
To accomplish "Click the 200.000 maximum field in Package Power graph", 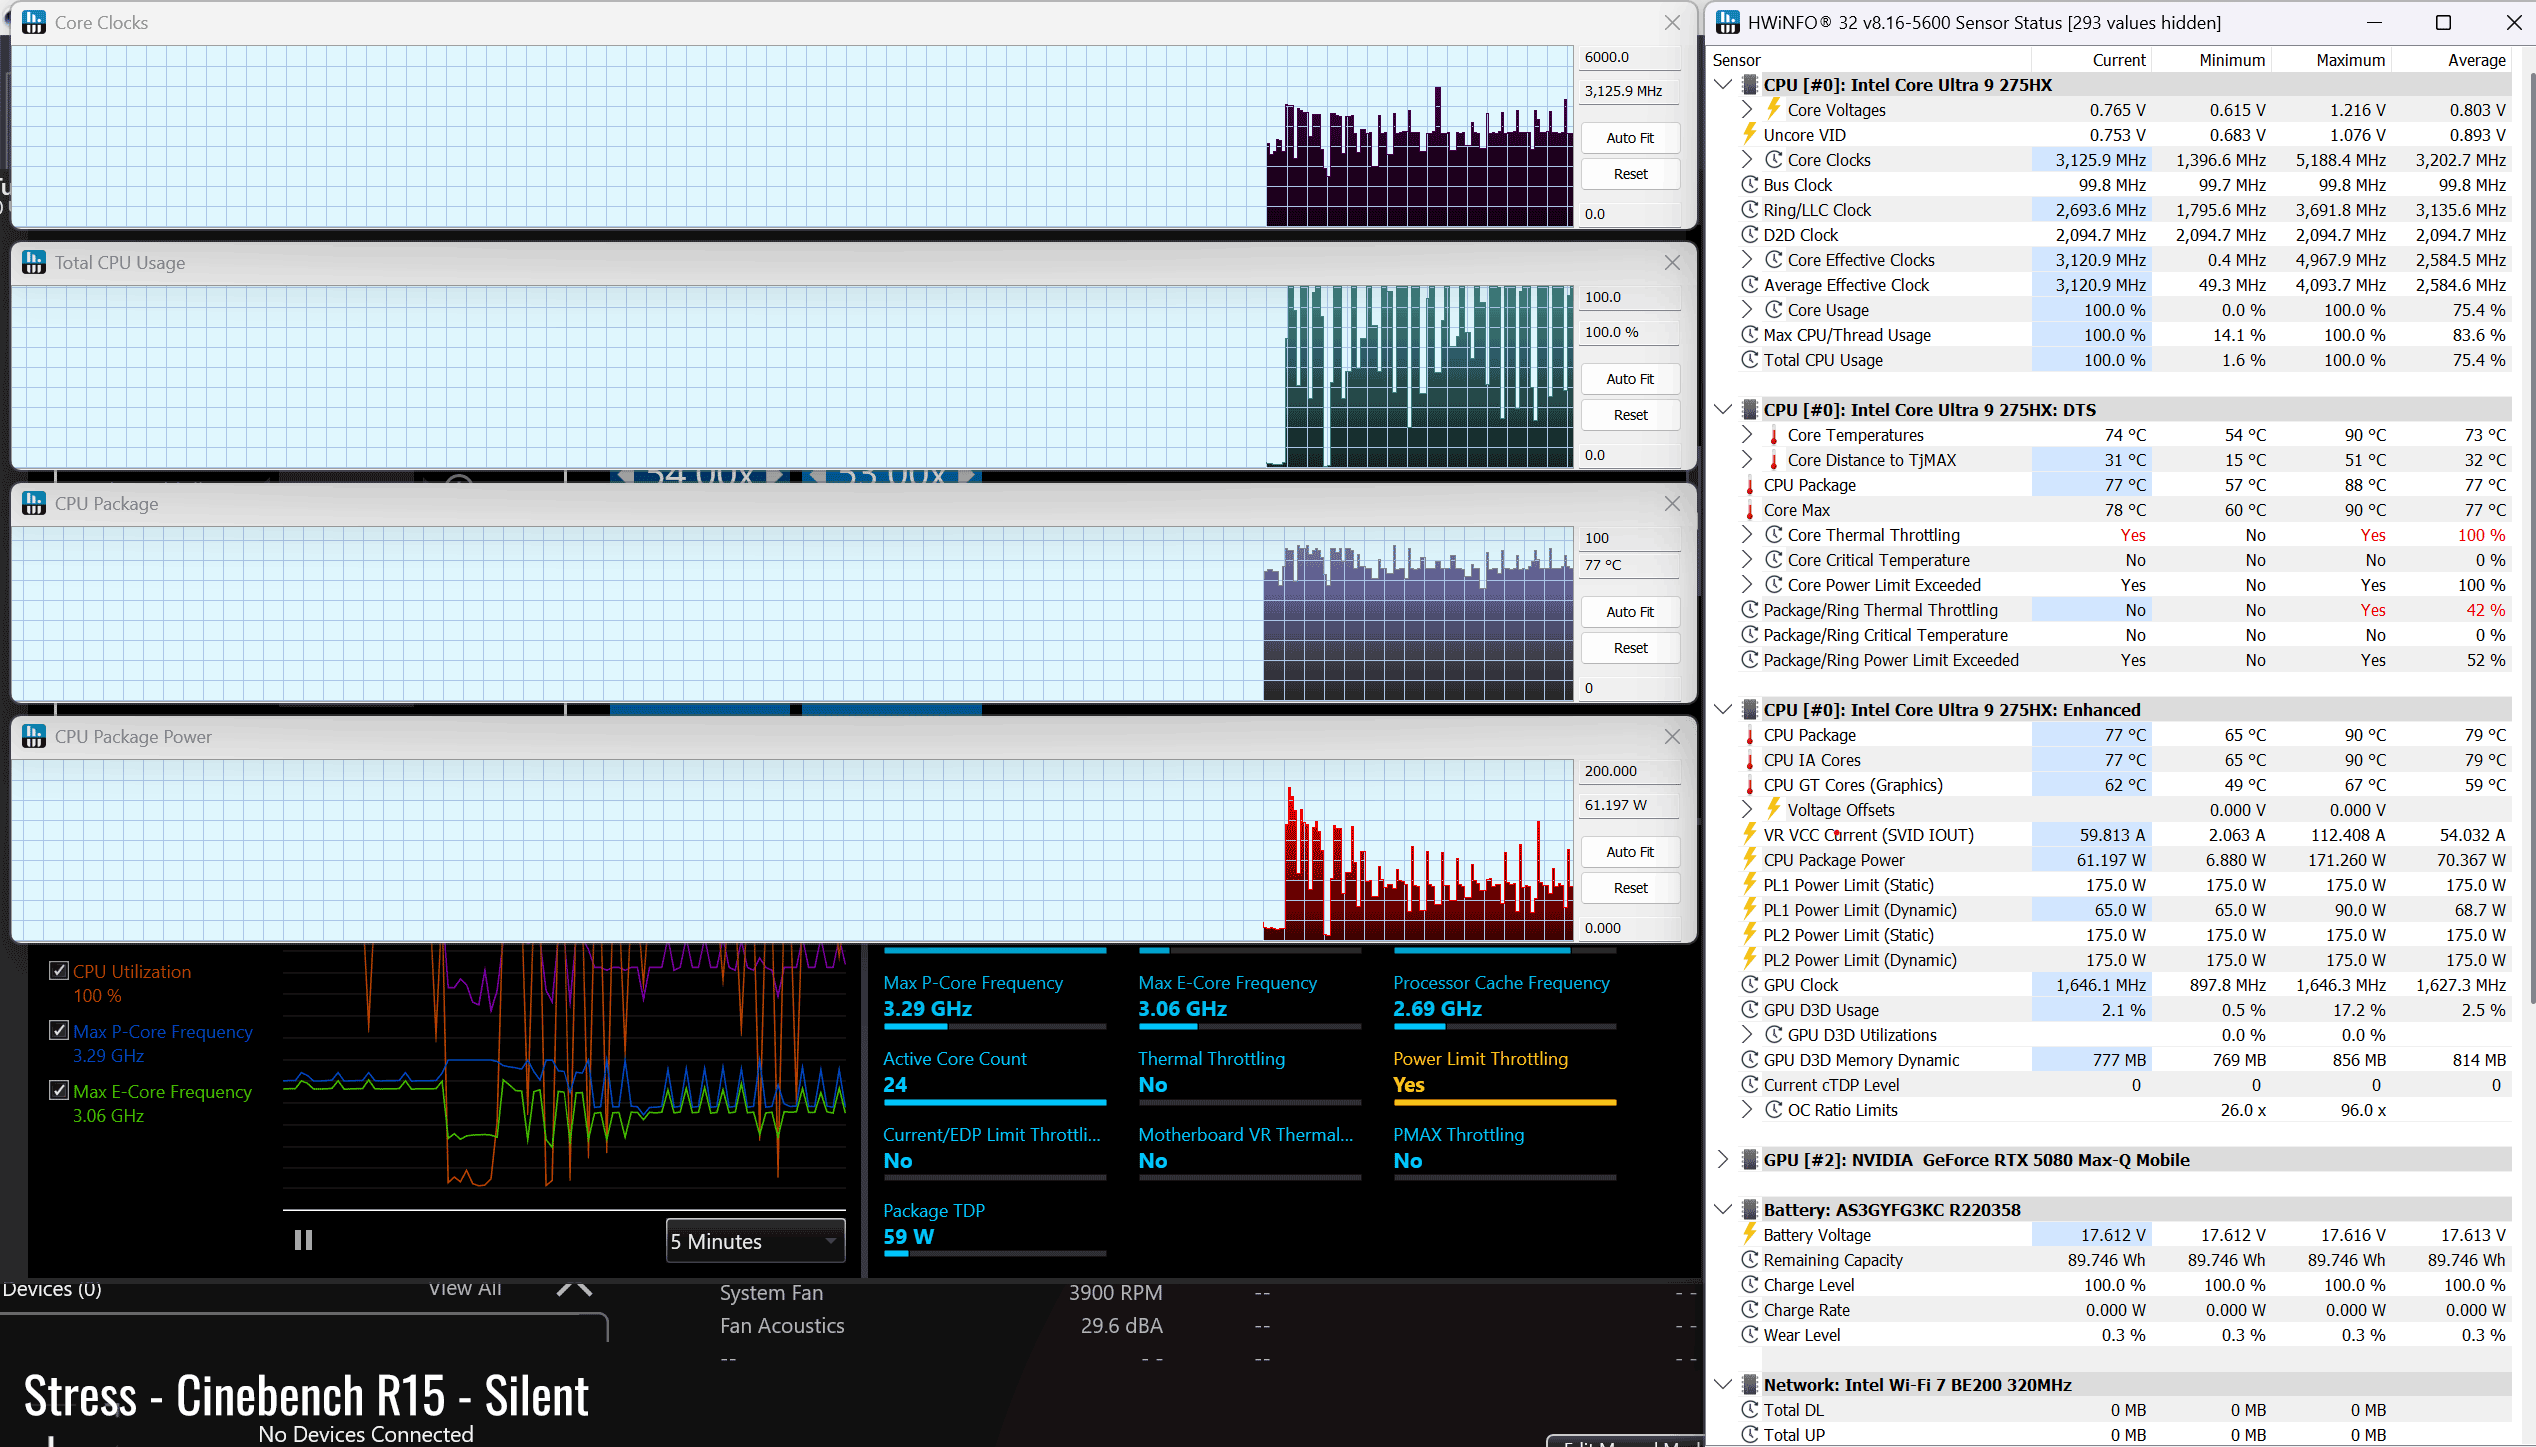I will (1630, 771).
